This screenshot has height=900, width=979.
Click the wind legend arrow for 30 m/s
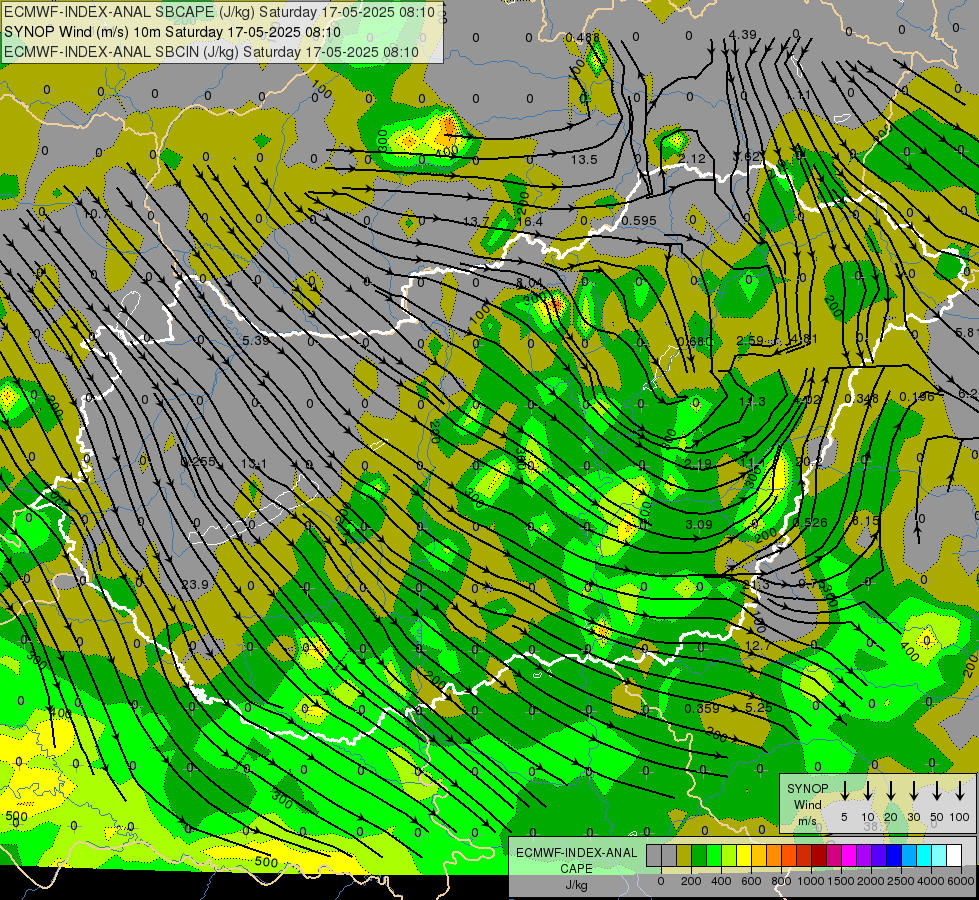(913, 791)
